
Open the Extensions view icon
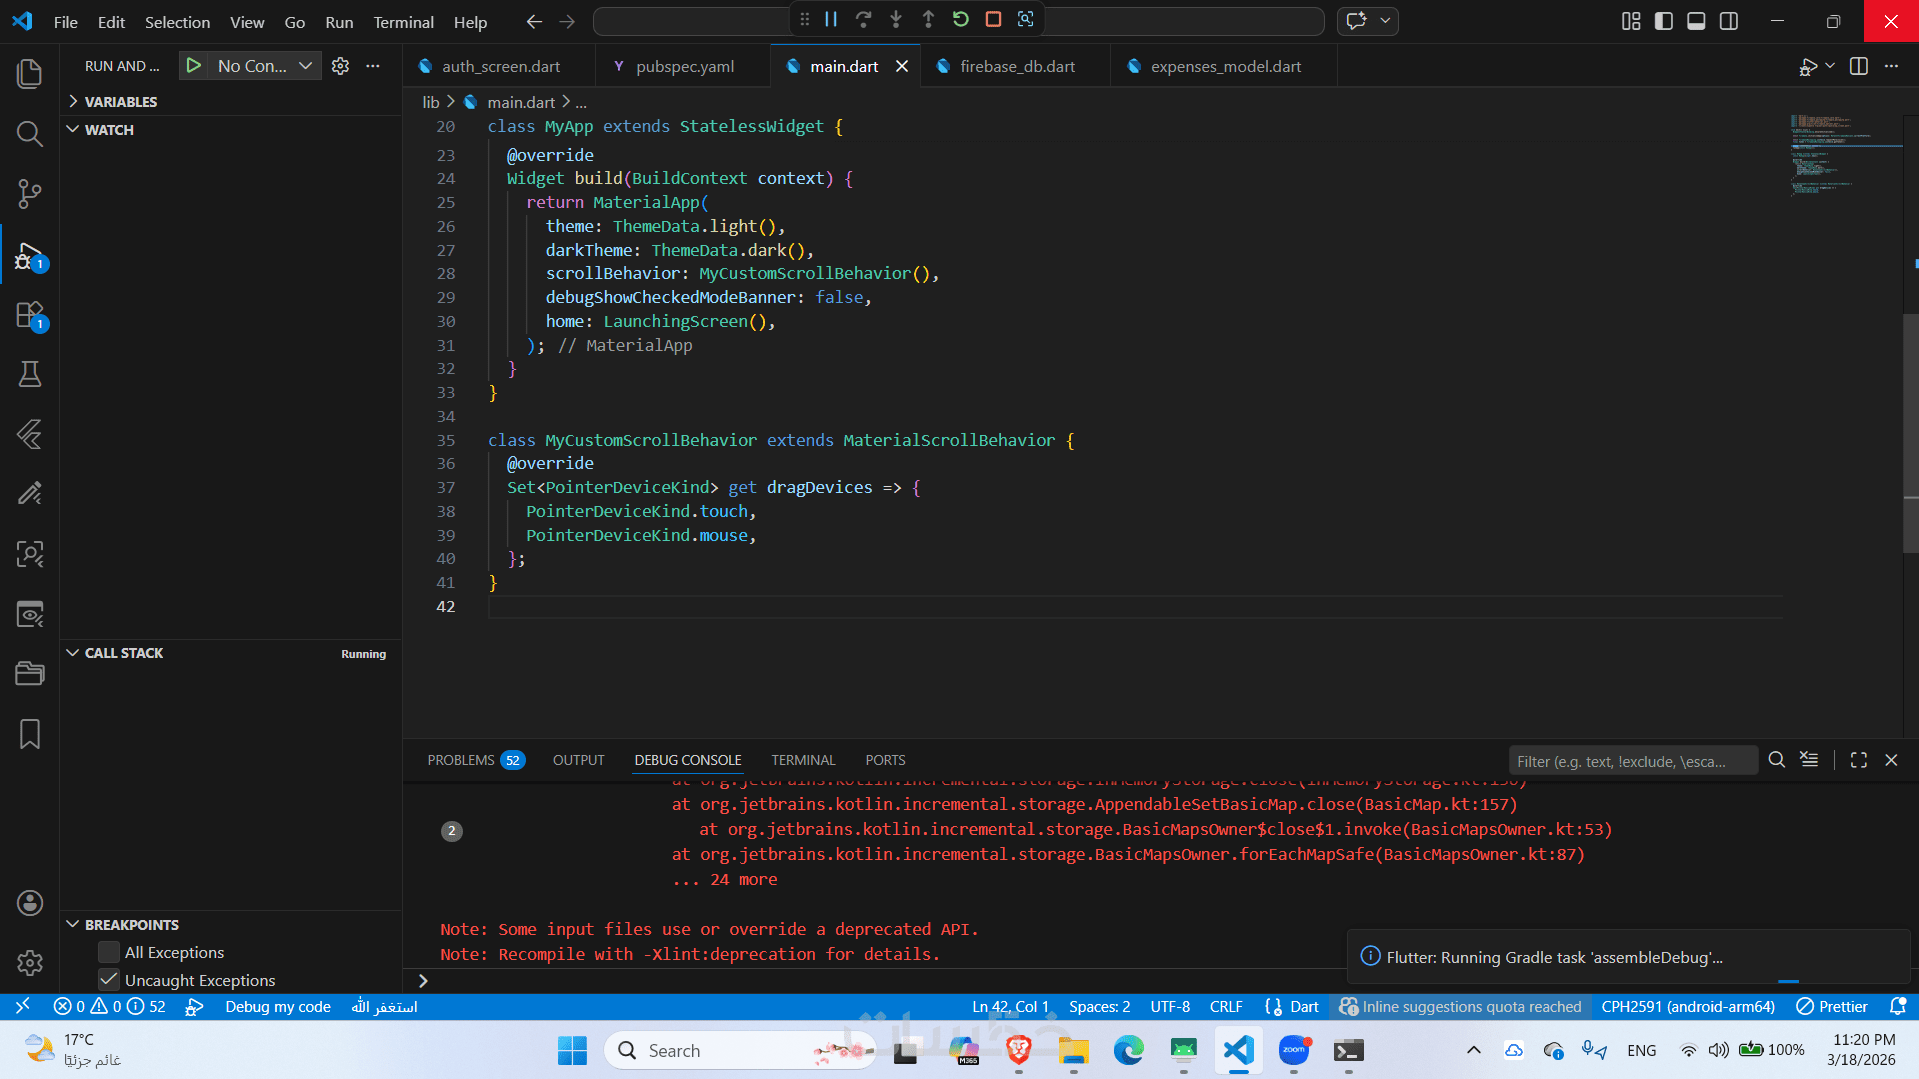[30, 315]
